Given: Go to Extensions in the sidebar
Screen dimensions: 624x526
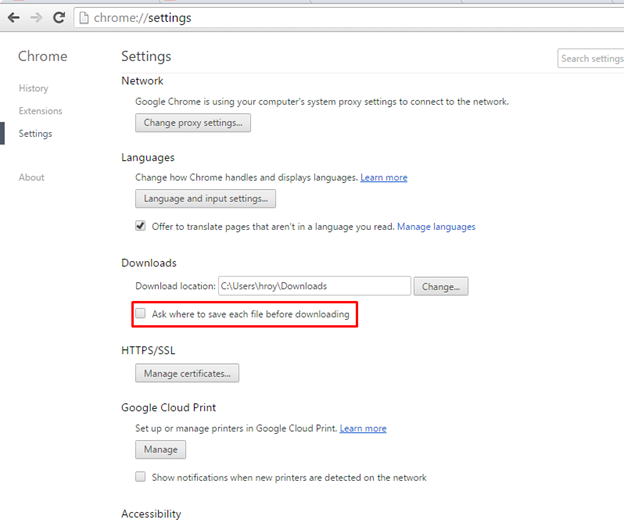Looking at the screenshot, I should 40,111.
